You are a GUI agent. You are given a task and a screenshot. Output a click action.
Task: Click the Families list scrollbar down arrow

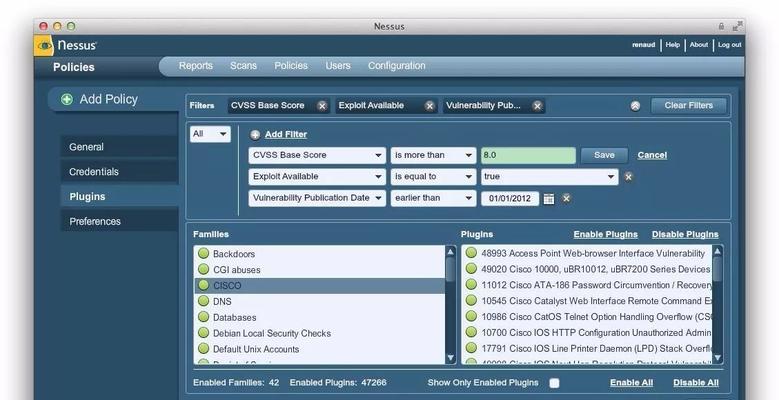coord(451,358)
